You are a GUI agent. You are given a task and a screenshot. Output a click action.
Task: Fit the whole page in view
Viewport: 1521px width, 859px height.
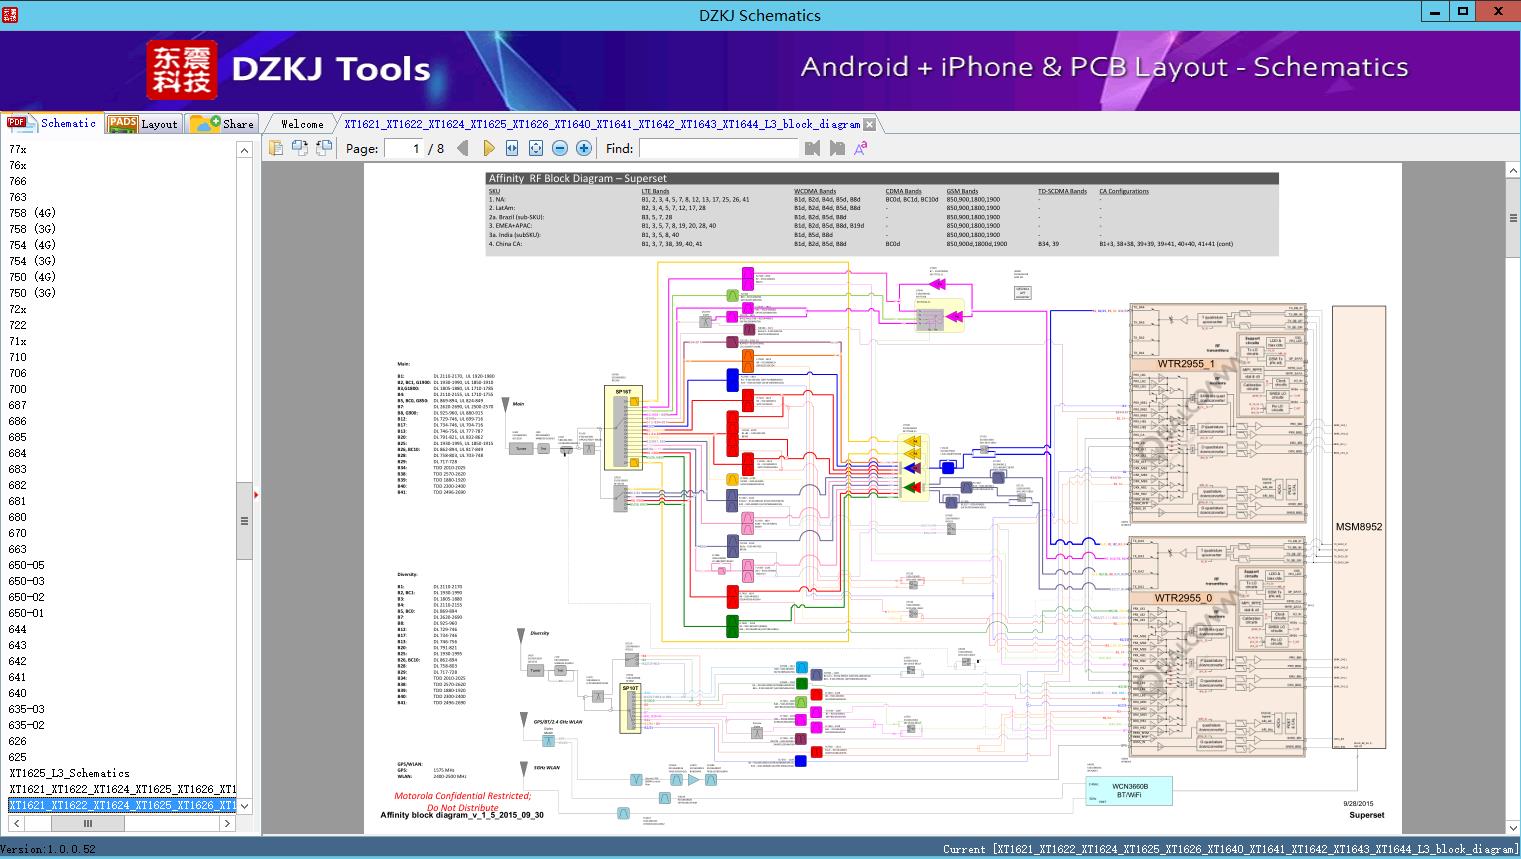click(x=536, y=148)
